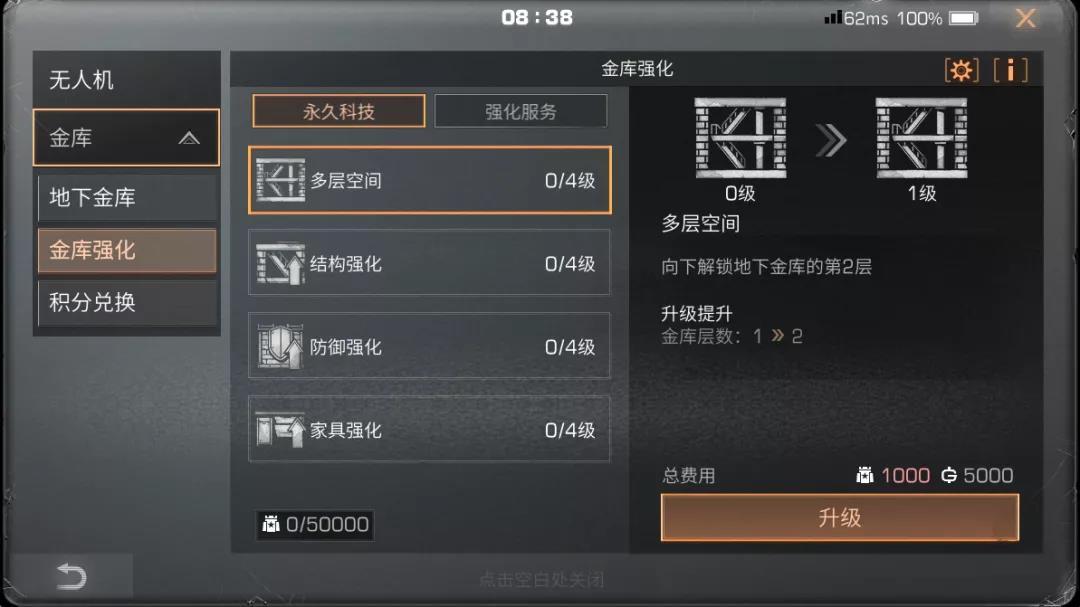Screen dimensions: 1080x607
Task: Open the gear settings icon
Action: 962,70
